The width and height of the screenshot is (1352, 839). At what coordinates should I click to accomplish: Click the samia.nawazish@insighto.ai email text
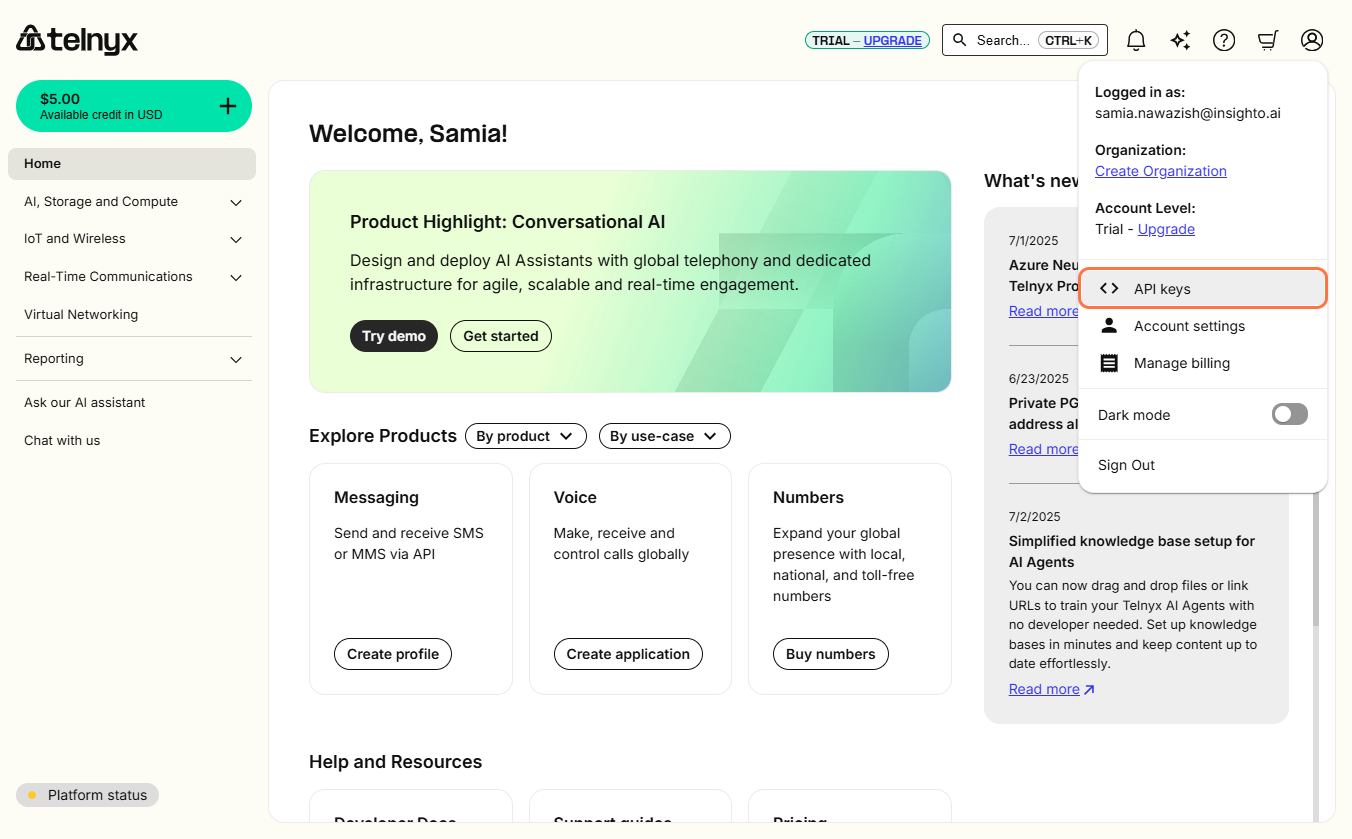click(x=1188, y=113)
